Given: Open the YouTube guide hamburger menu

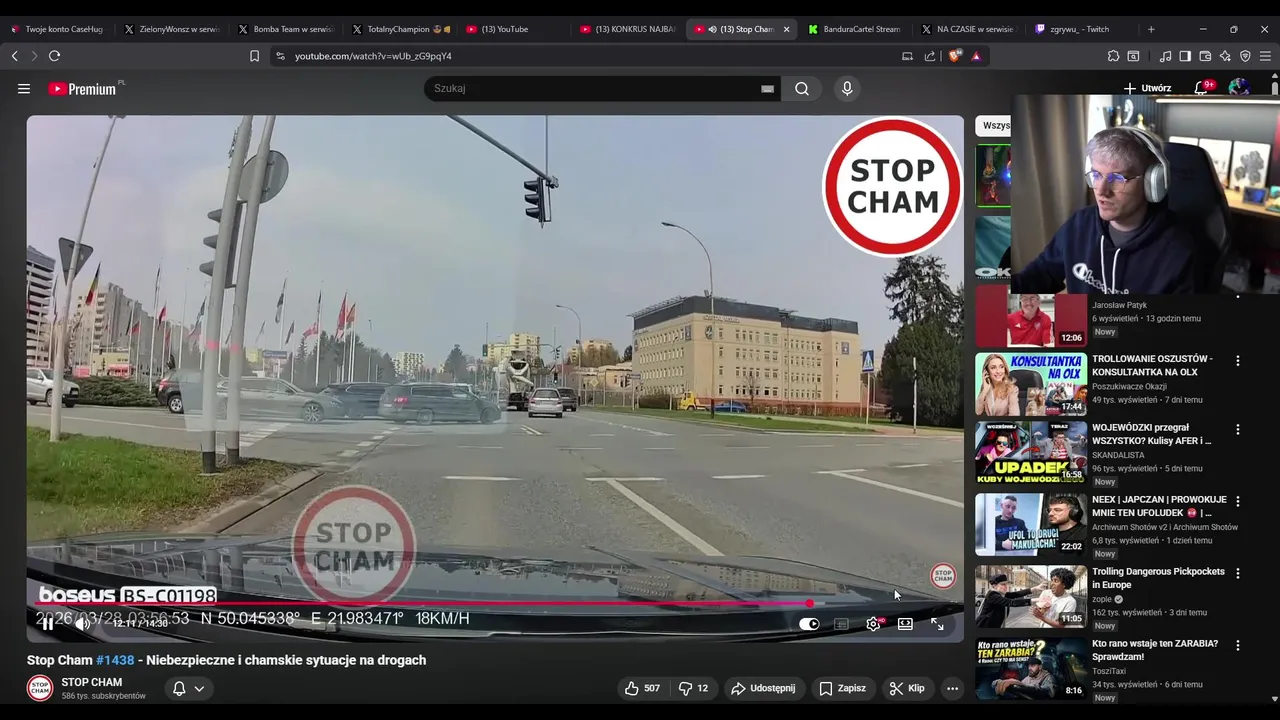Looking at the screenshot, I should [x=24, y=88].
